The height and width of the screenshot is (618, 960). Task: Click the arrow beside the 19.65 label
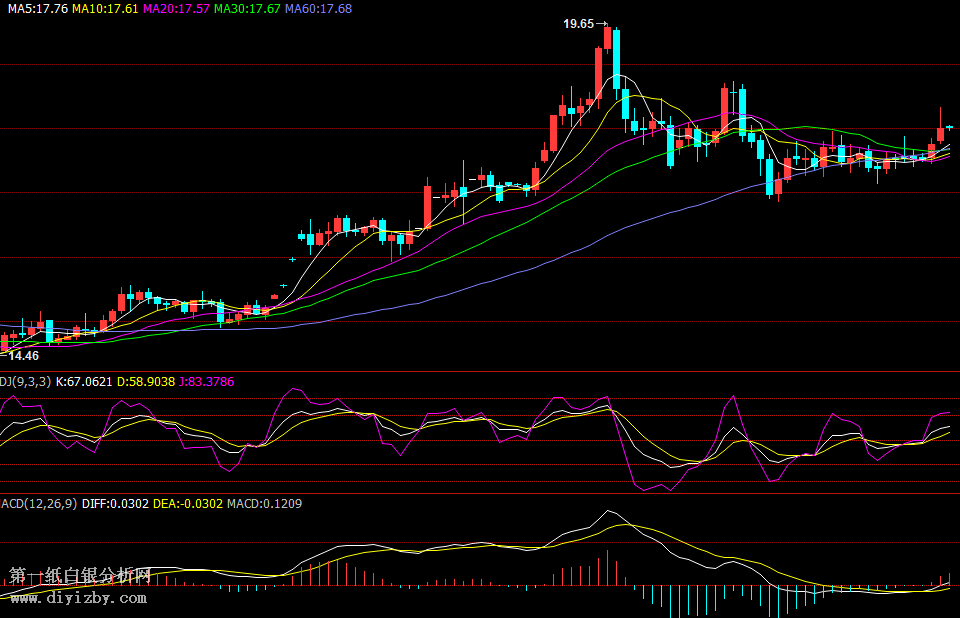pyautogui.click(x=602, y=24)
